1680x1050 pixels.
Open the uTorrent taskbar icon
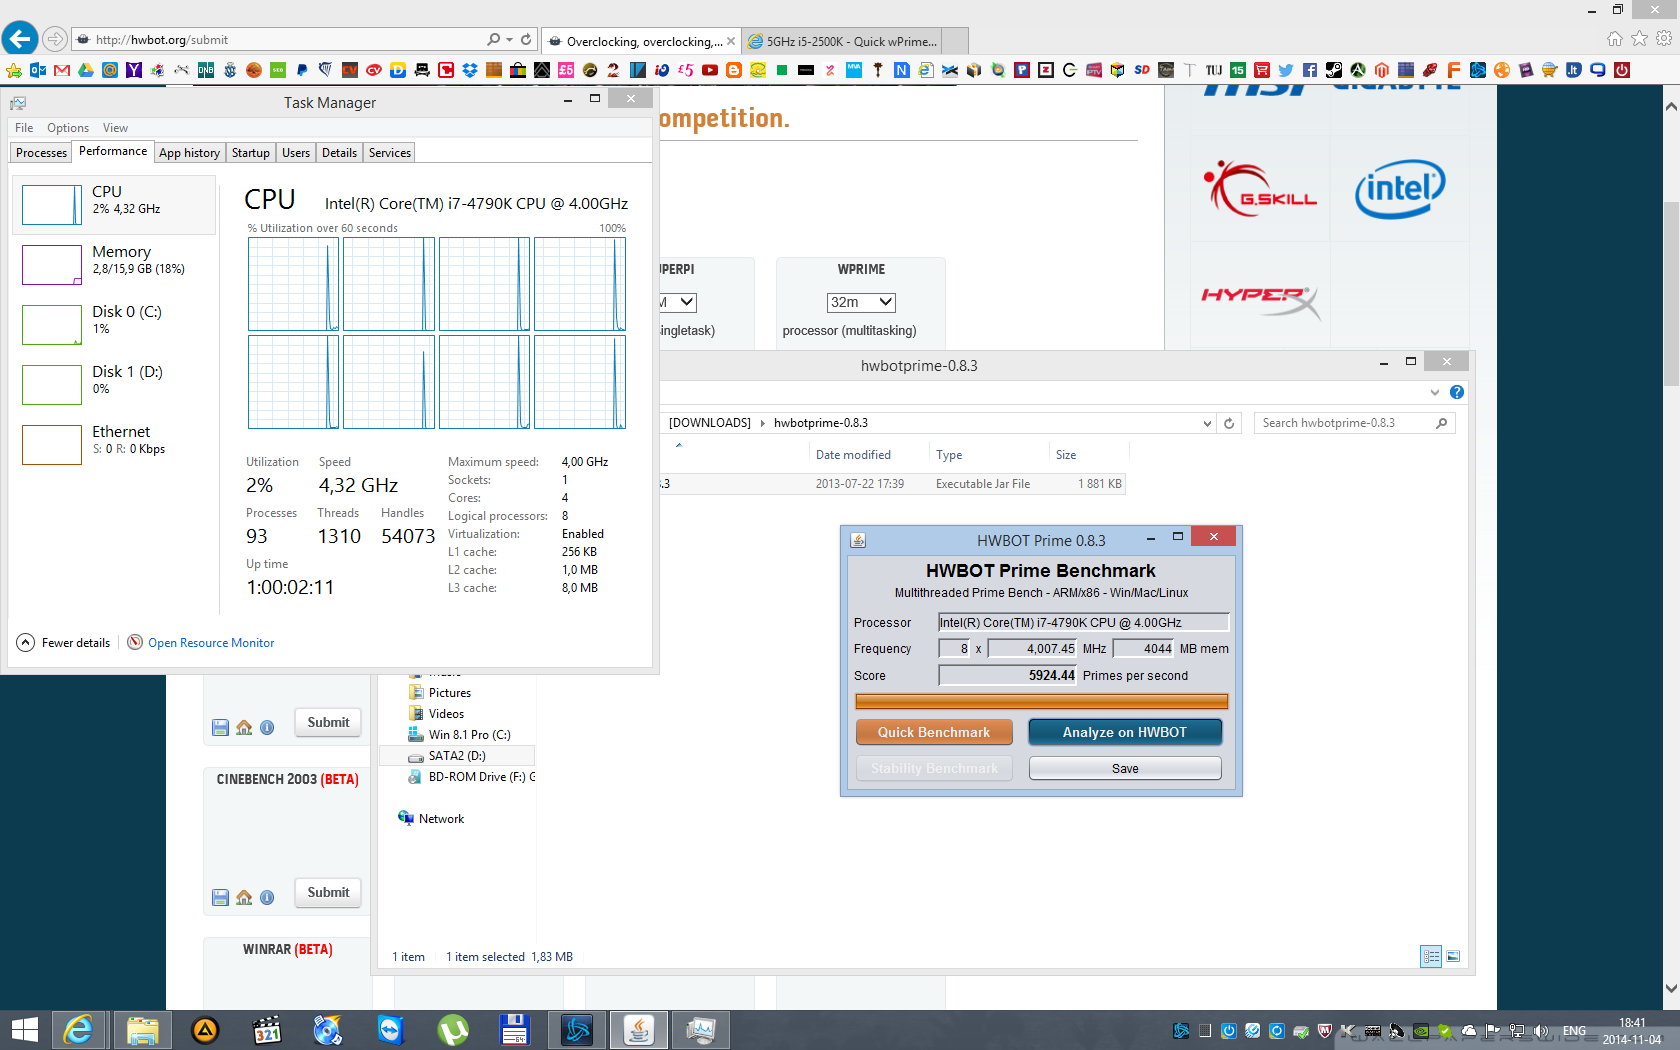(x=453, y=1030)
